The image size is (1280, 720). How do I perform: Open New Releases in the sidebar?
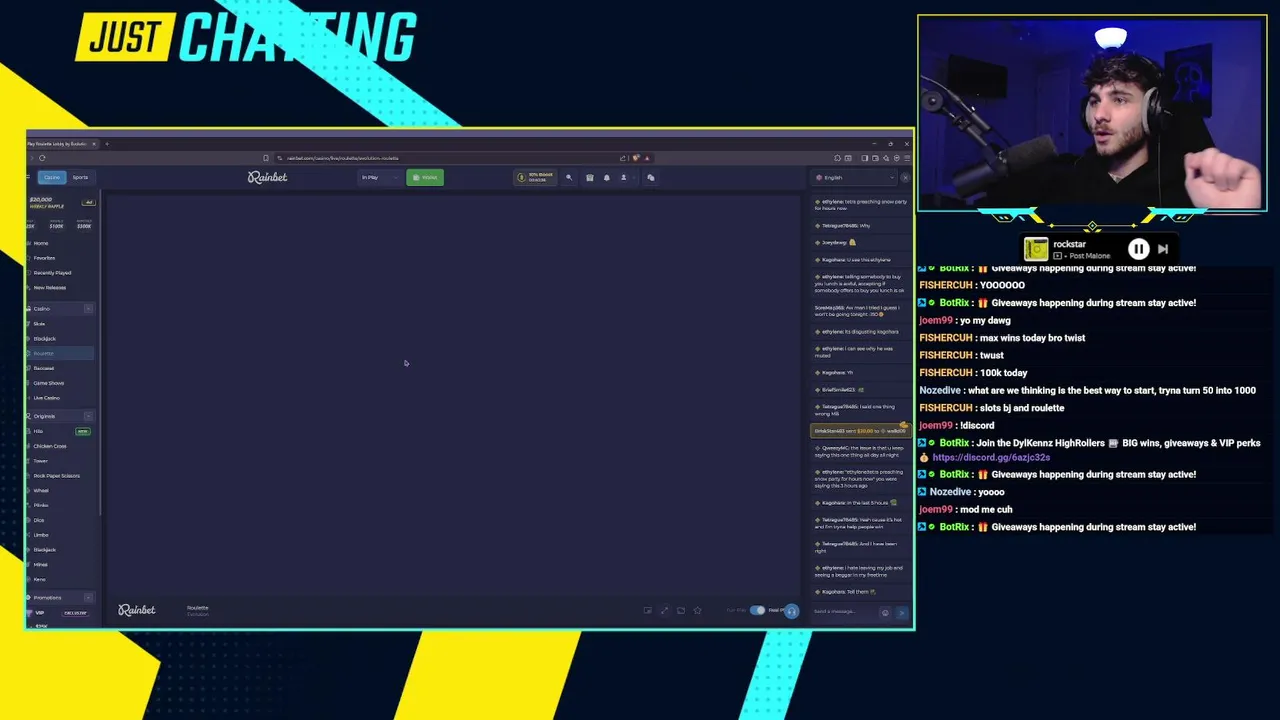click(x=50, y=287)
